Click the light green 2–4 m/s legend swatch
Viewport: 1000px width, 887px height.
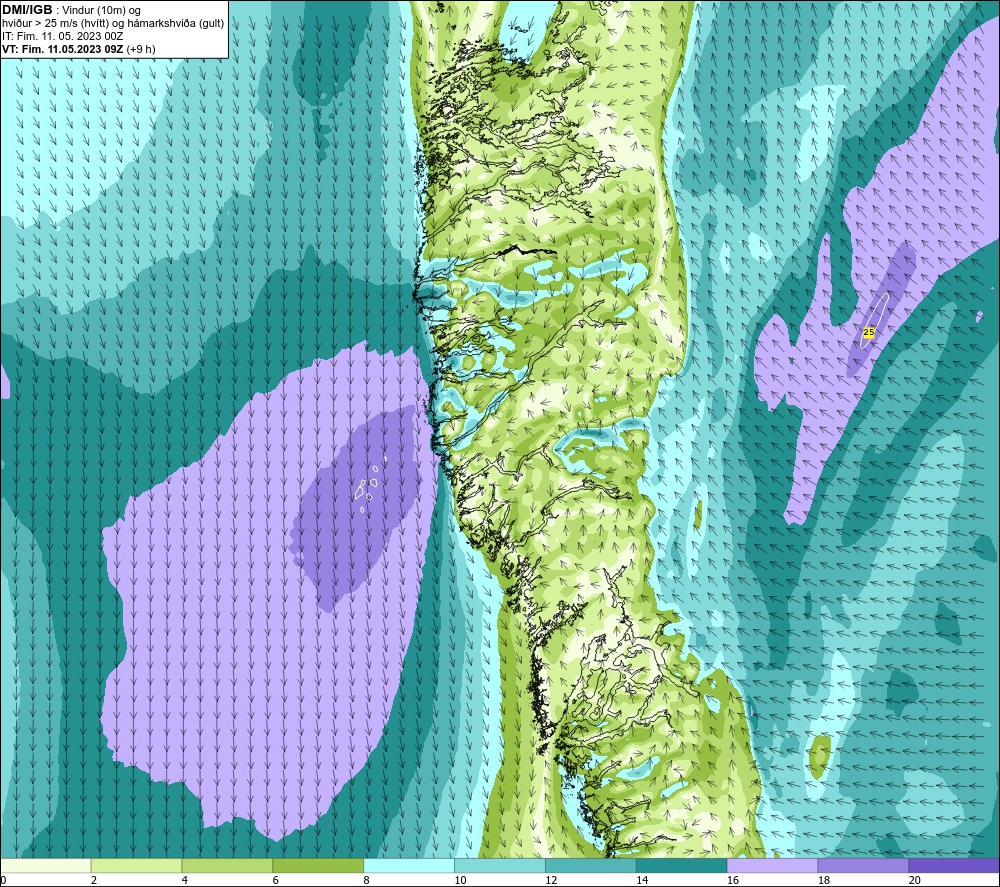(136, 865)
